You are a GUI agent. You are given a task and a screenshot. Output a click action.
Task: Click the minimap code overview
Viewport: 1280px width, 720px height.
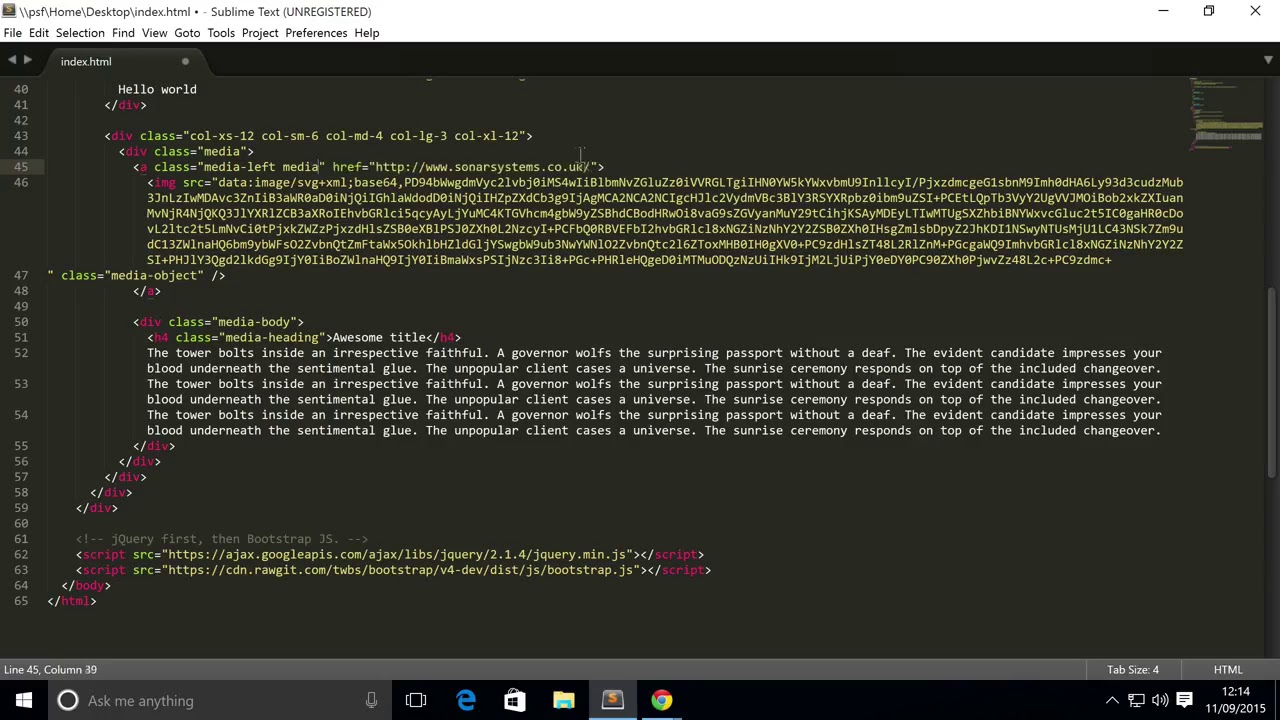click(1228, 115)
